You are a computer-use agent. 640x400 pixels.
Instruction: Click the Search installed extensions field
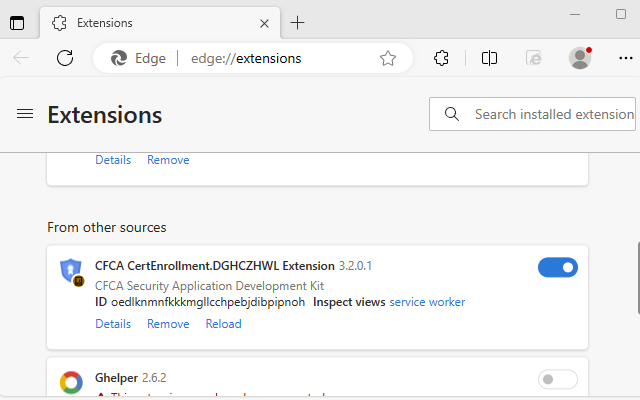552,114
